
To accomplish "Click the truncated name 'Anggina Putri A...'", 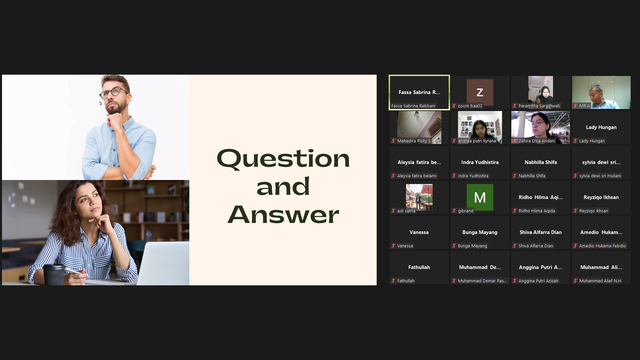I will [x=540, y=267].
